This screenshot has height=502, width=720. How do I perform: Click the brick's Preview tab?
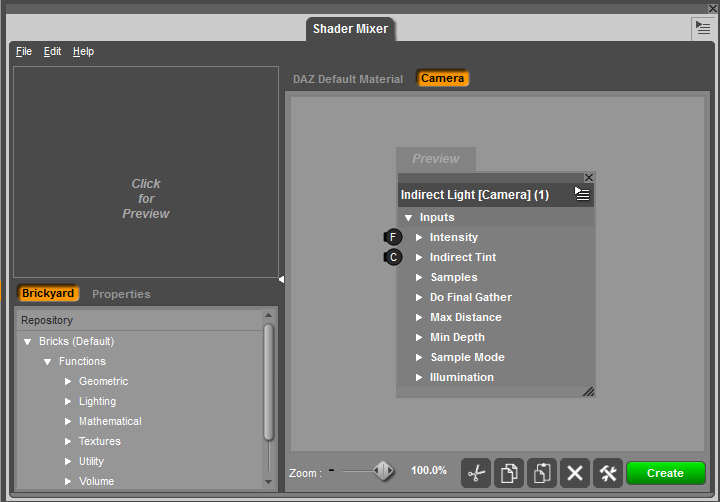pos(436,159)
